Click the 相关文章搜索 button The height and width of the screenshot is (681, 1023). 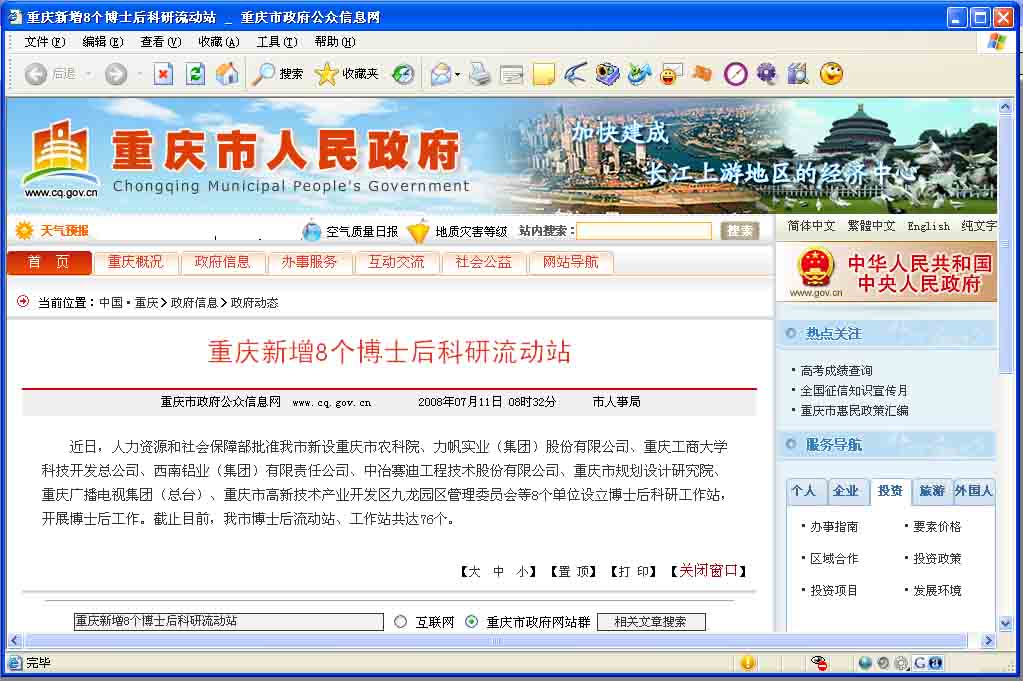pyautogui.click(x=650, y=622)
